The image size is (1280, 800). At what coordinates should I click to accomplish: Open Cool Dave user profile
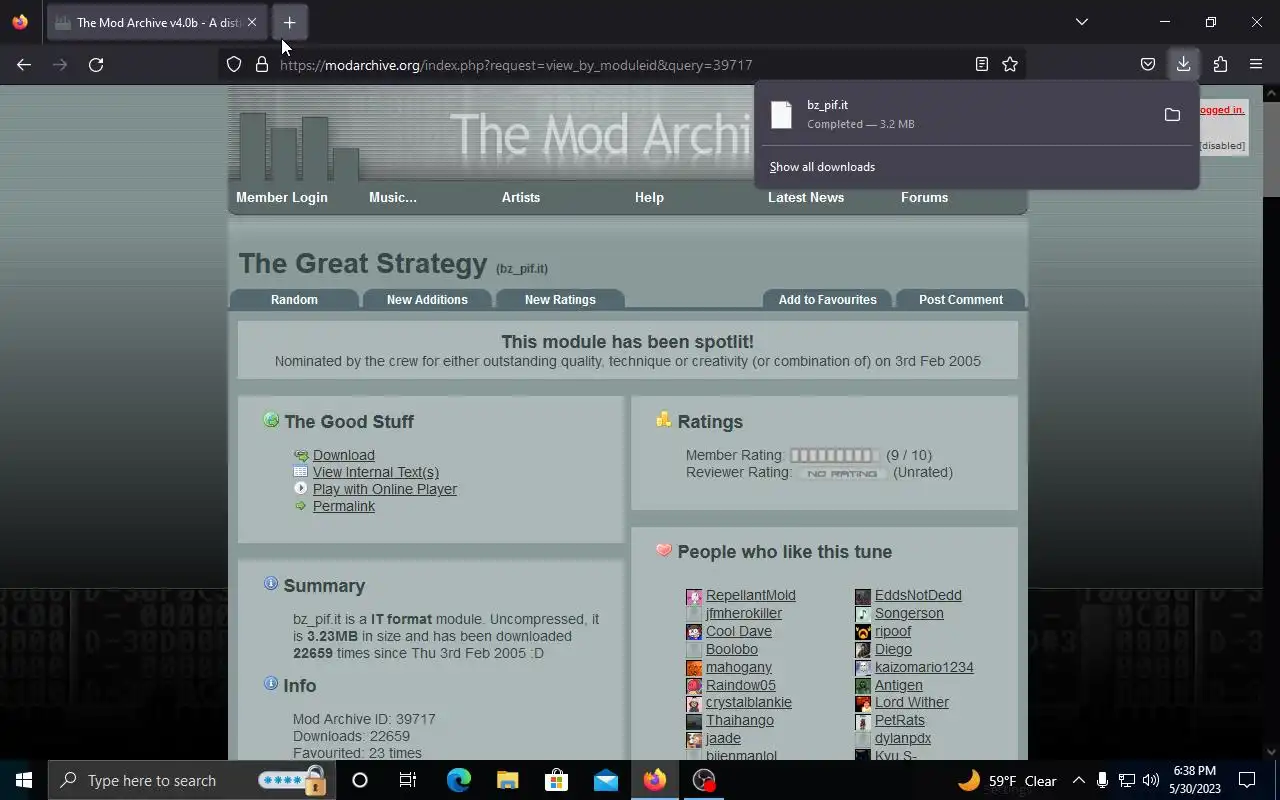pyautogui.click(x=739, y=631)
